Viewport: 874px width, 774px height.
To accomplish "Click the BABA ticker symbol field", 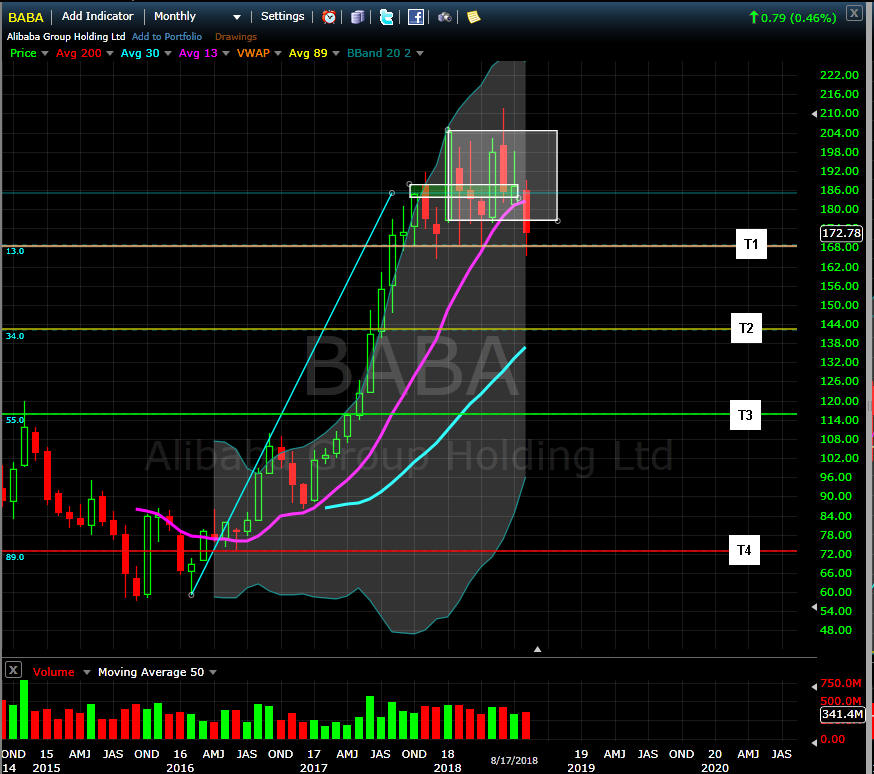I will [26, 17].
